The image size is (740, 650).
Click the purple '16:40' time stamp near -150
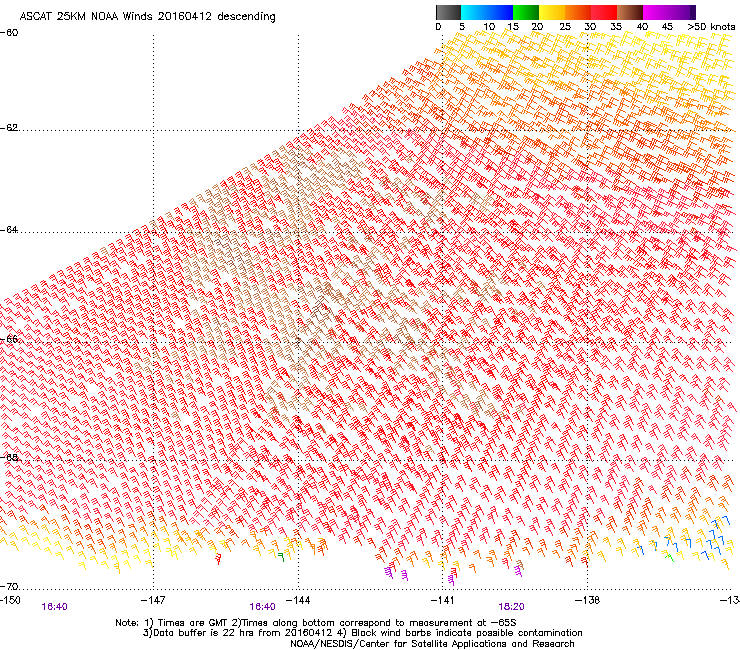click(54, 607)
